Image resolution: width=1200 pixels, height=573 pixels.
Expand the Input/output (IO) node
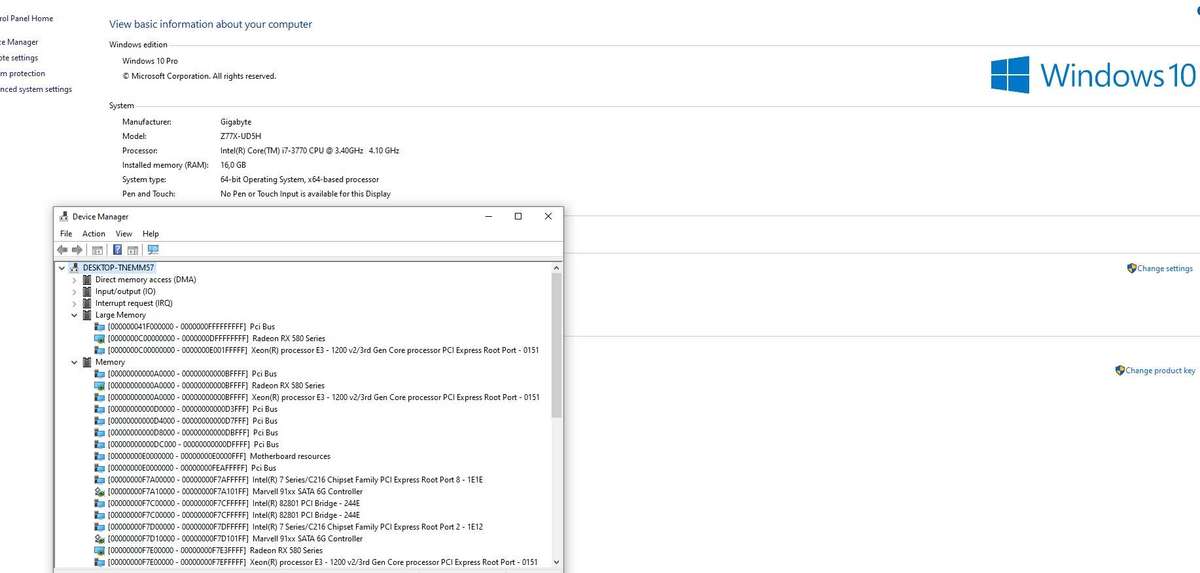[74, 292]
